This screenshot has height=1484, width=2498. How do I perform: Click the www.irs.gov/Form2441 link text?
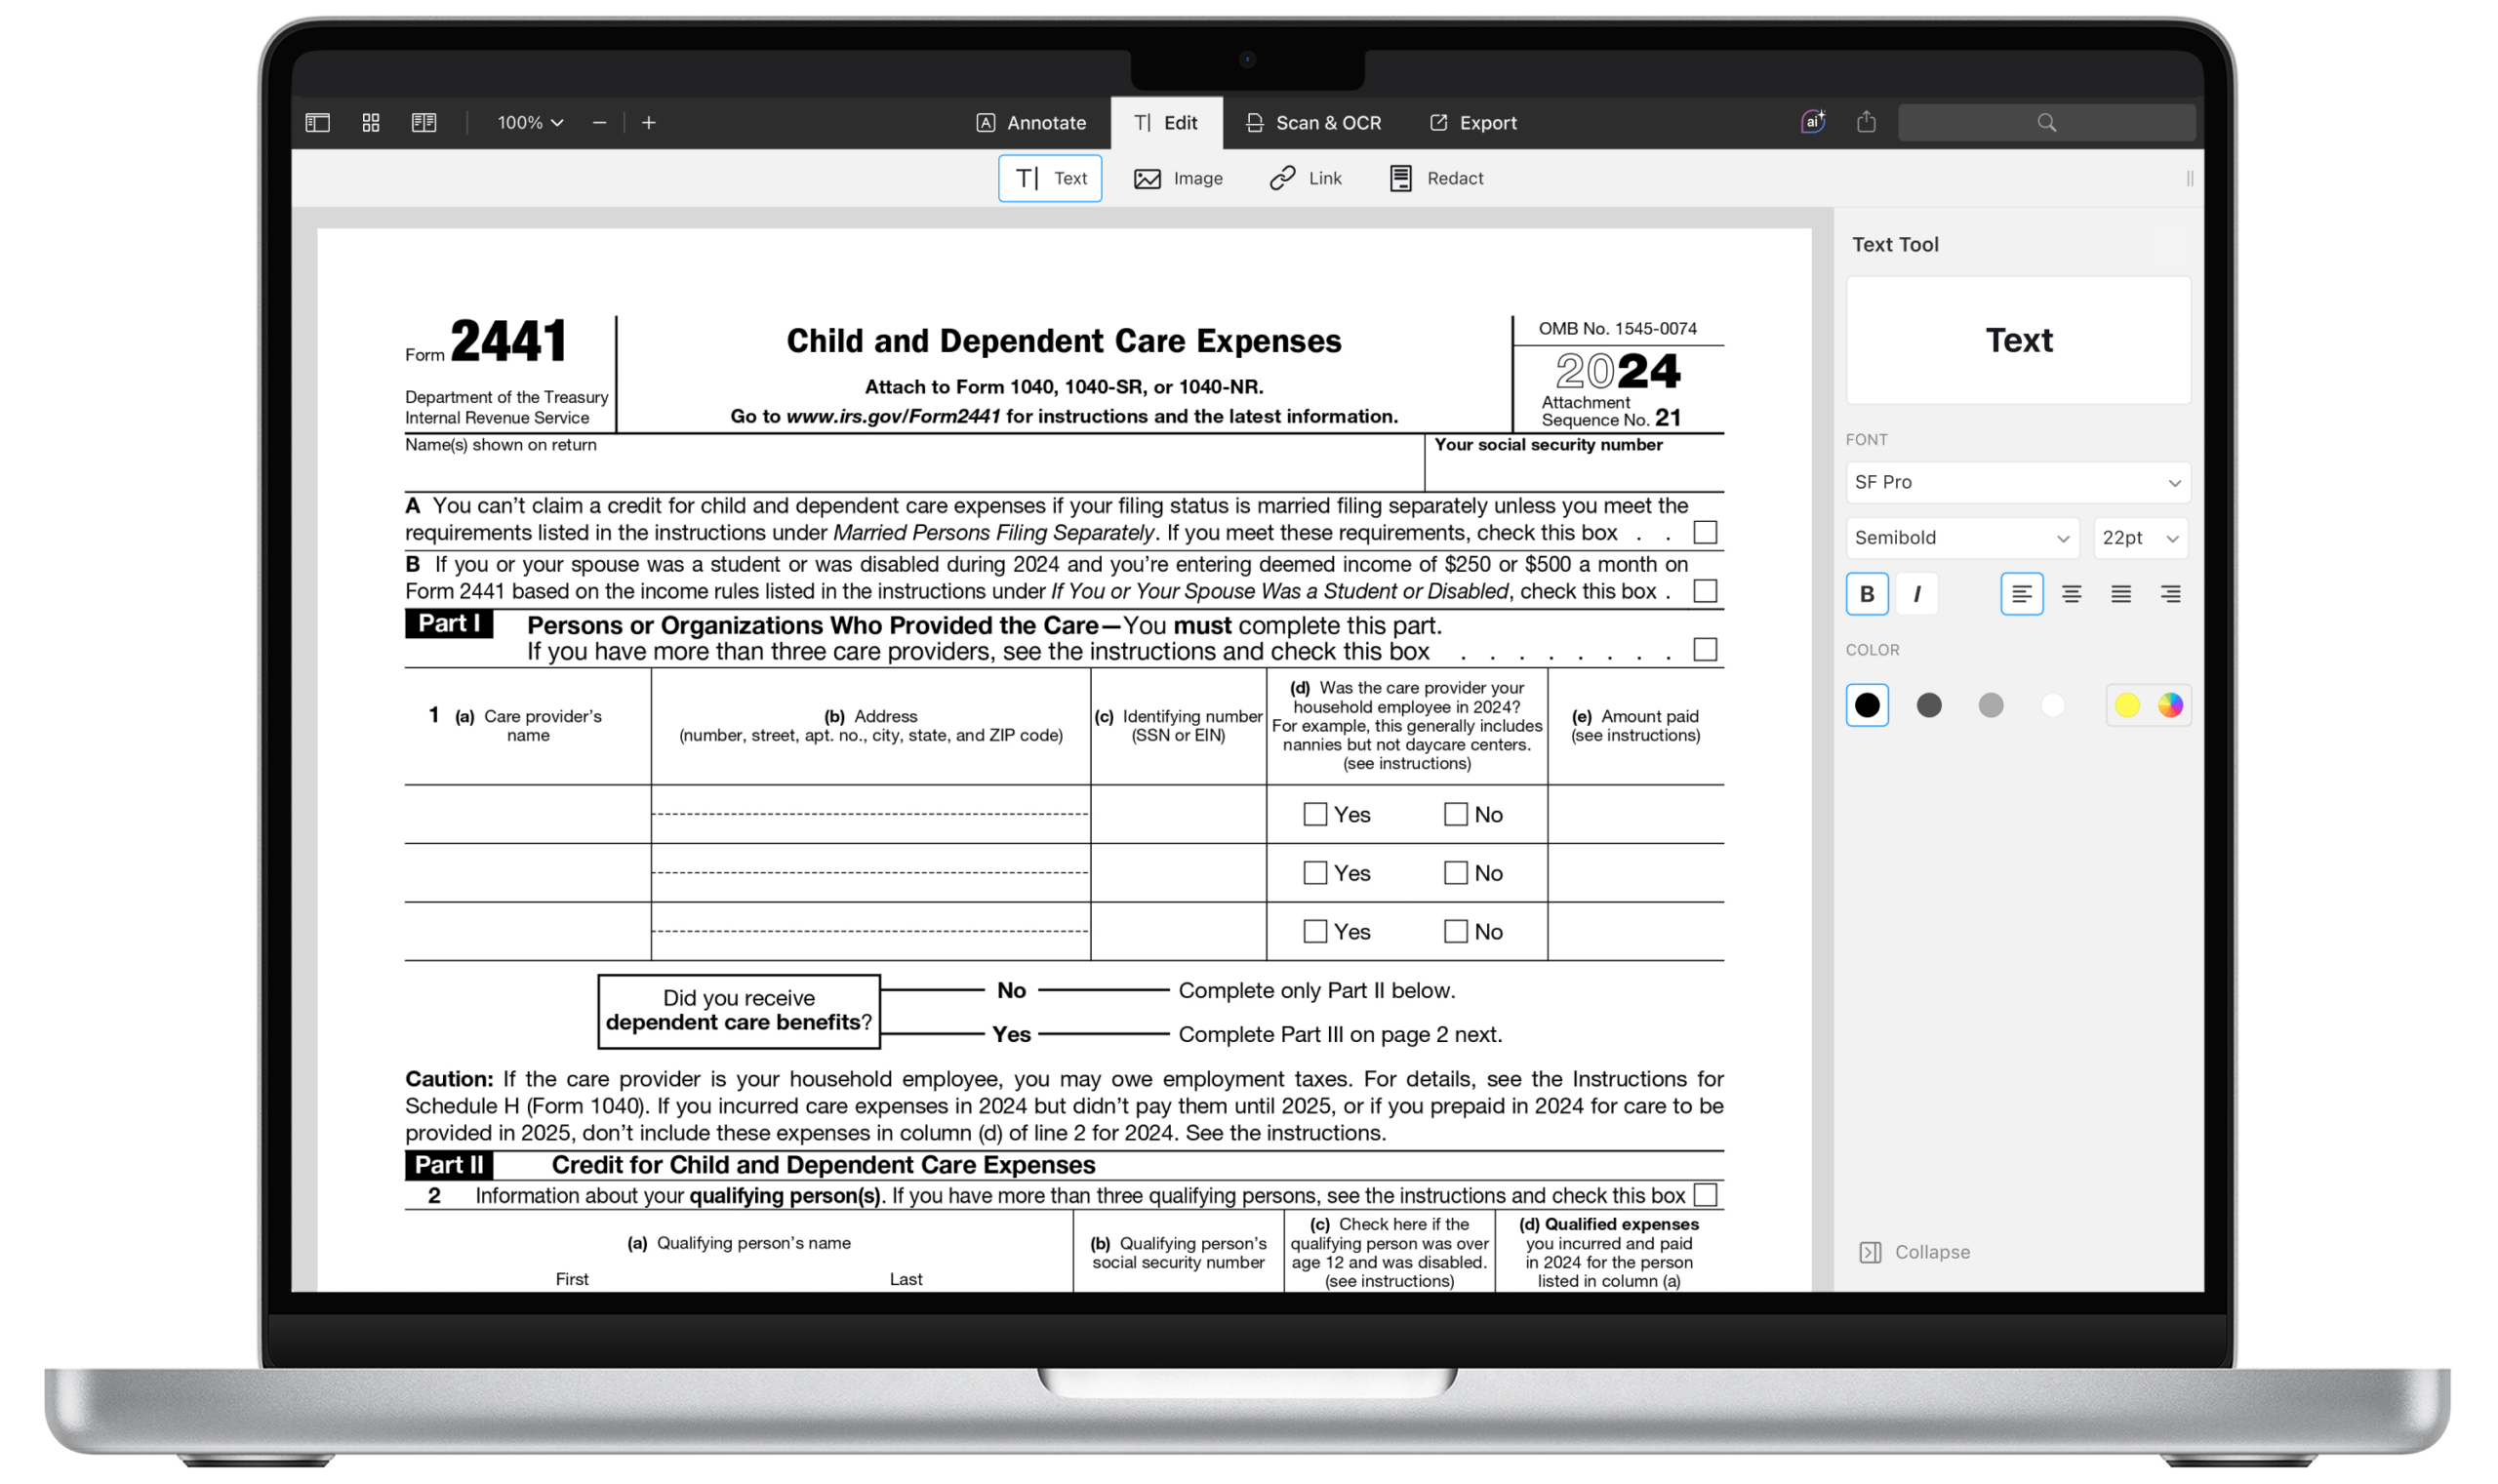(893, 416)
